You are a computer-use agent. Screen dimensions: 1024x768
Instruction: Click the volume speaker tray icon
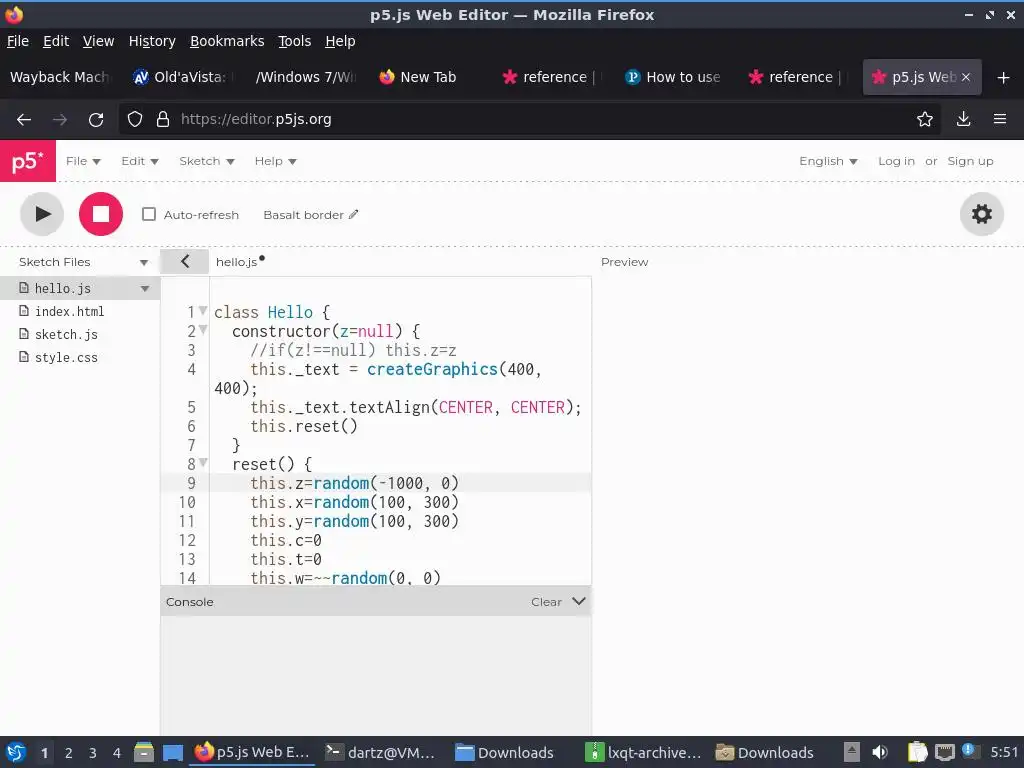pyautogui.click(x=880, y=752)
